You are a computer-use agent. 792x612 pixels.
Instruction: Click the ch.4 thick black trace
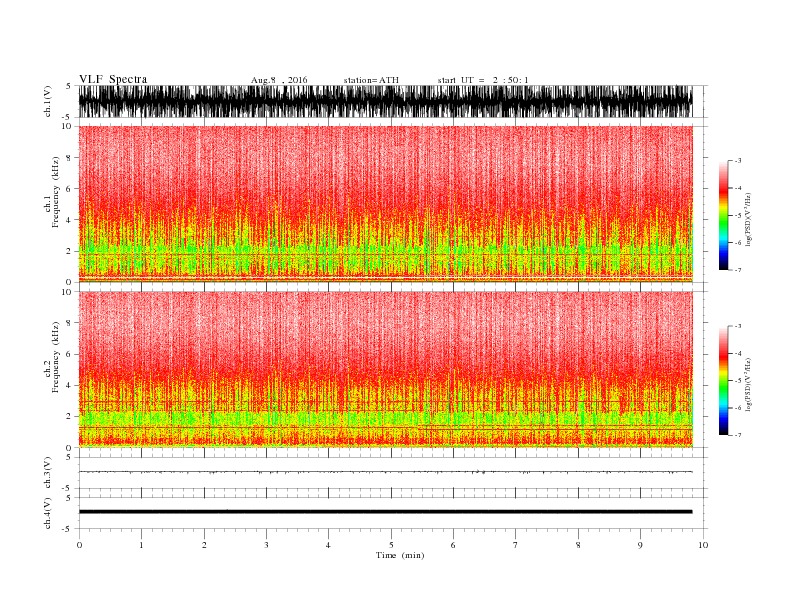tap(385, 512)
